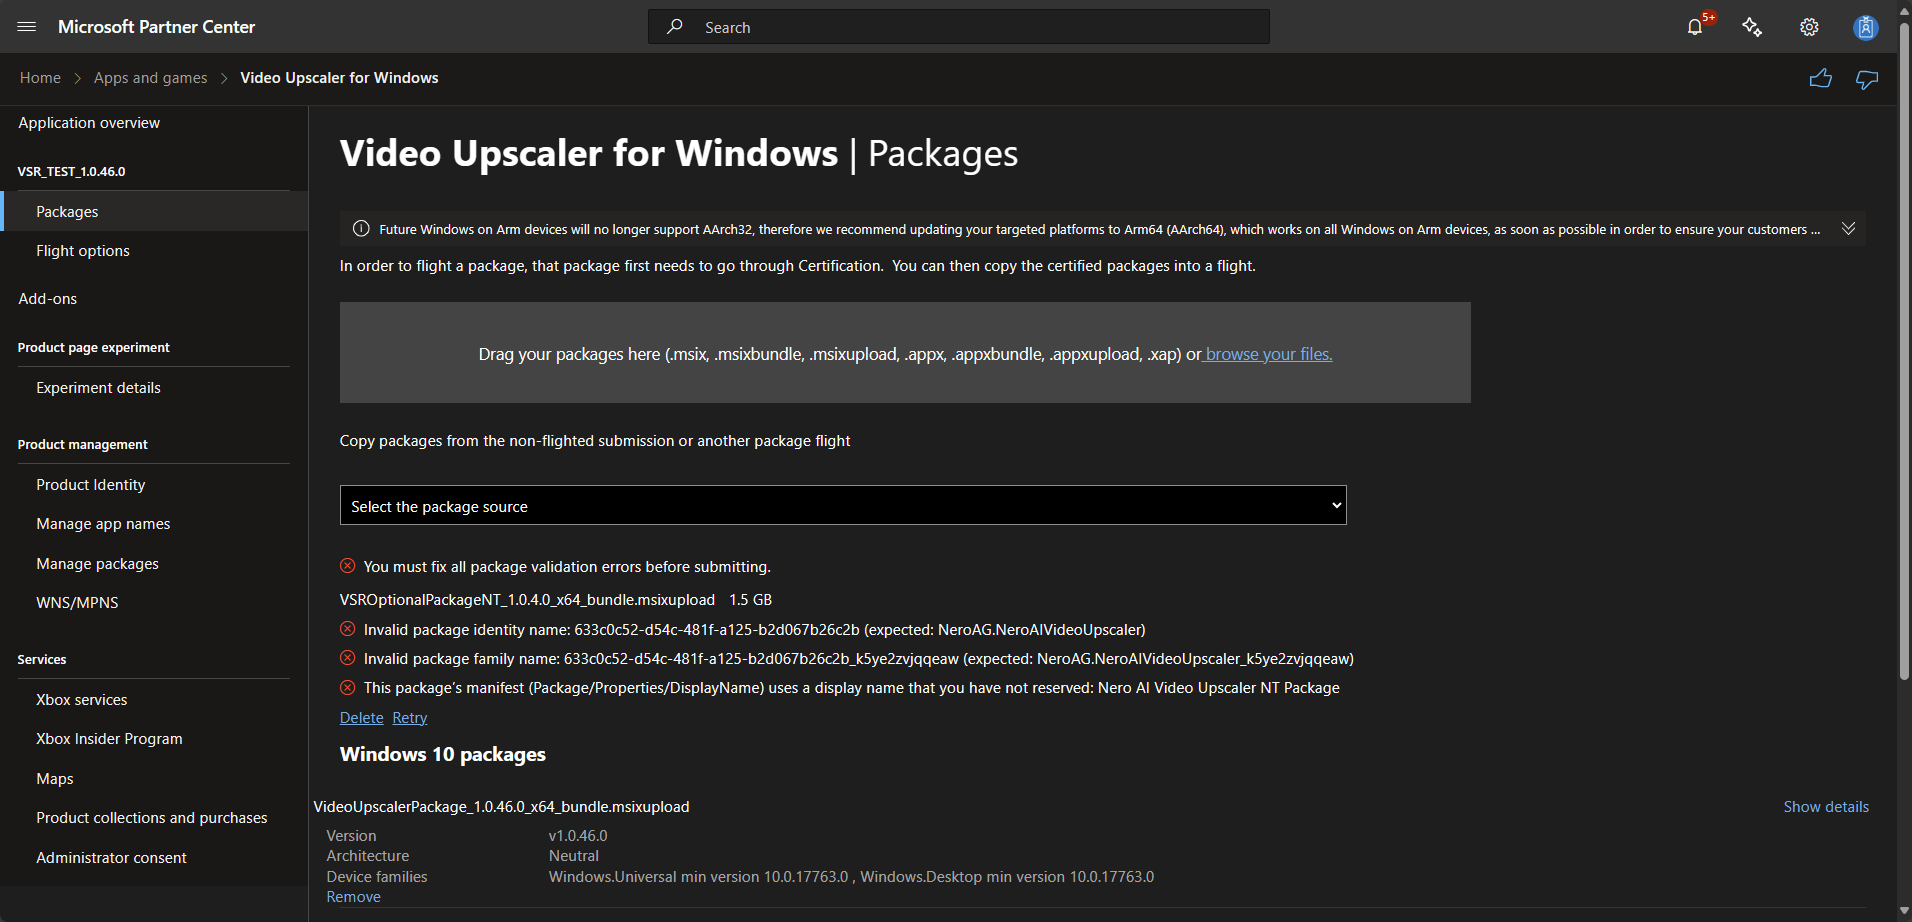
Task: Click the Windows 10 packages heading
Action: tap(443, 754)
